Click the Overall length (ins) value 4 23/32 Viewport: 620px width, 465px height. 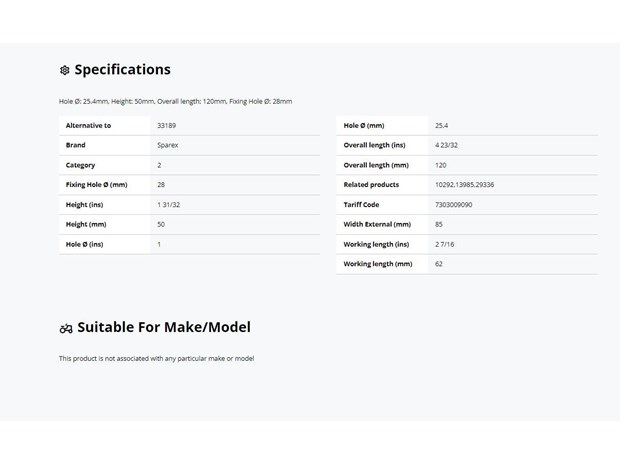446,145
